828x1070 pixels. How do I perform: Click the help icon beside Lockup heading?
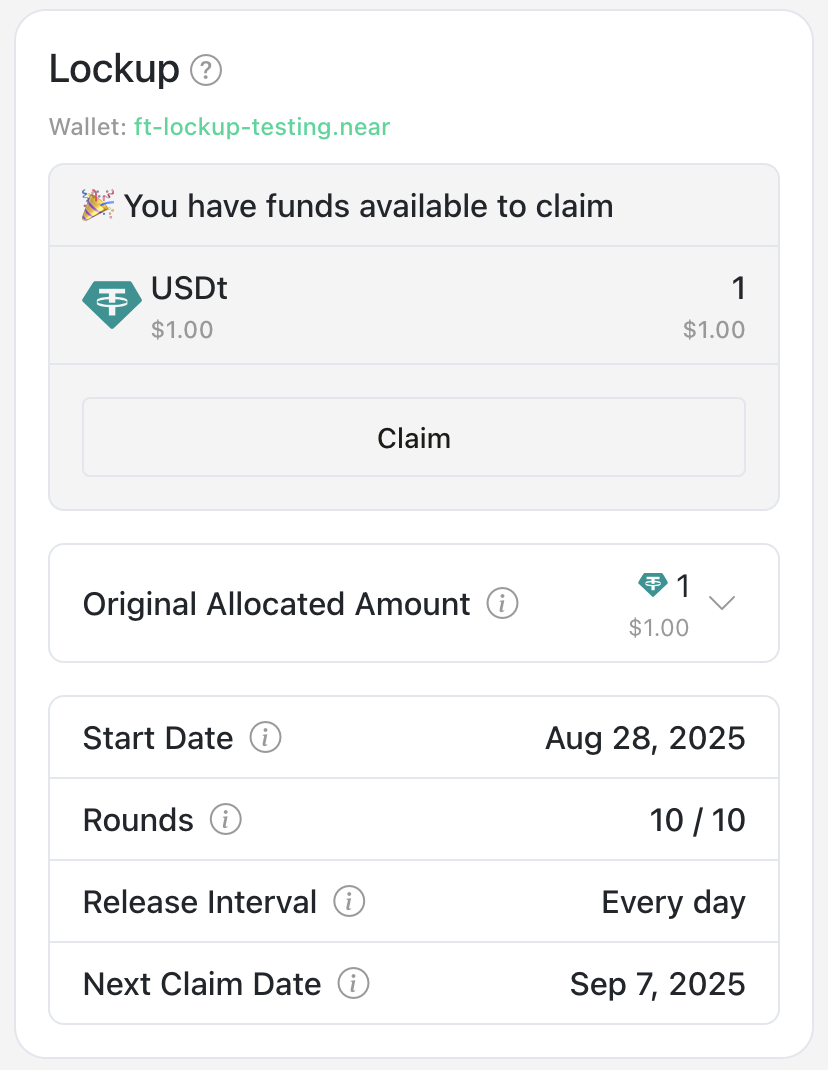[x=206, y=71]
